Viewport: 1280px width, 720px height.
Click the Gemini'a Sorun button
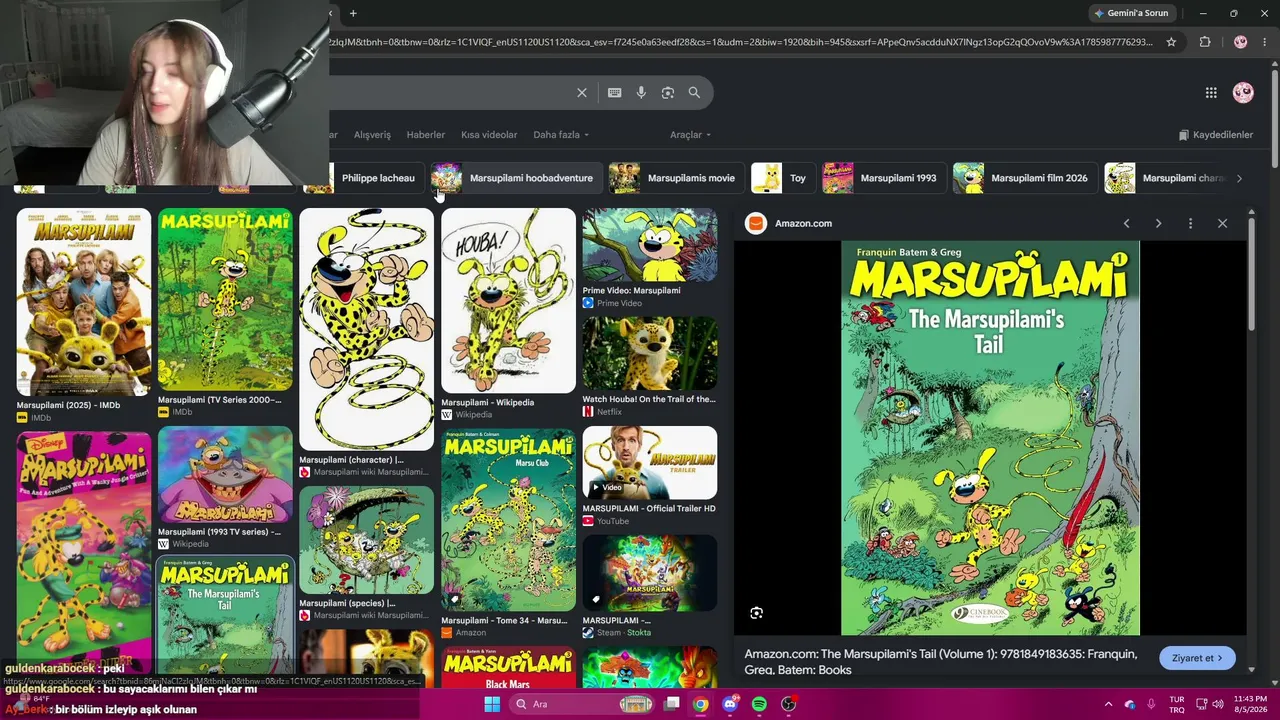(1131, 13)
